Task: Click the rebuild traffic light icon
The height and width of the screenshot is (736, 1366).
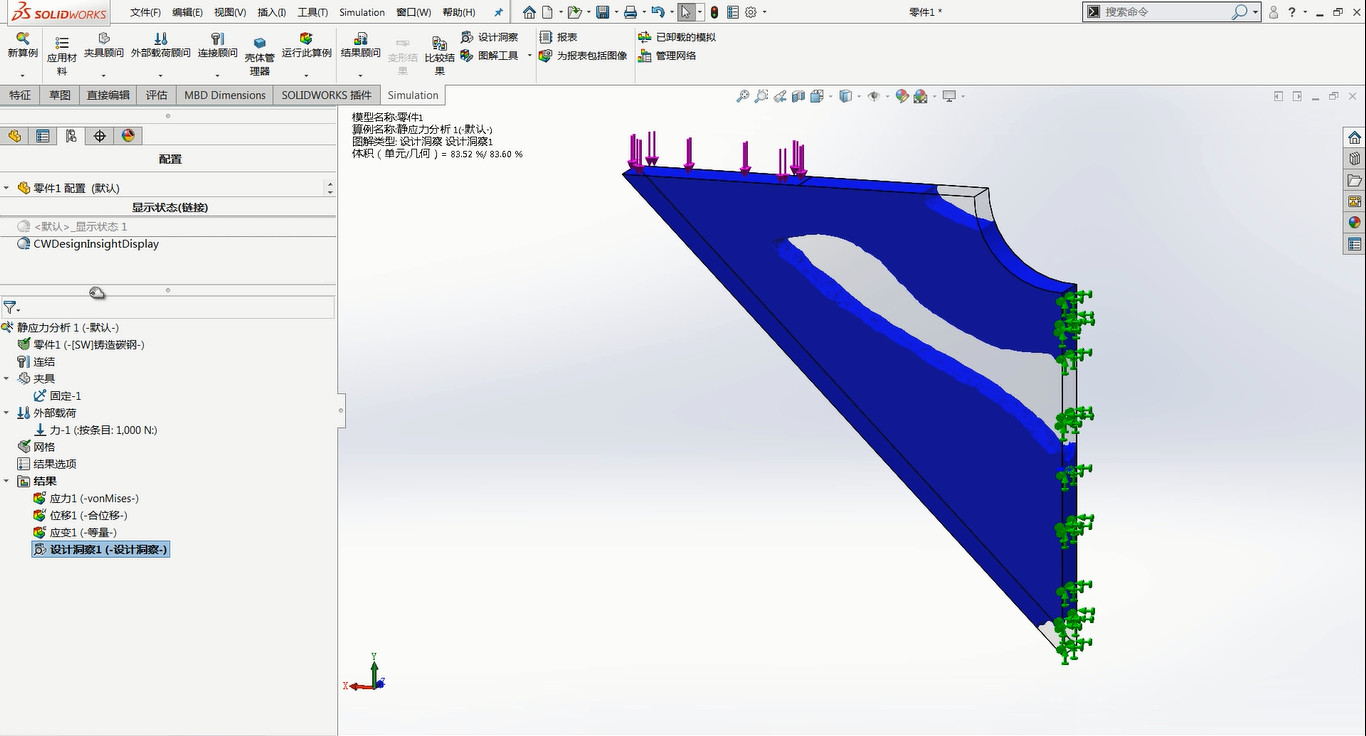Action: 714,12
